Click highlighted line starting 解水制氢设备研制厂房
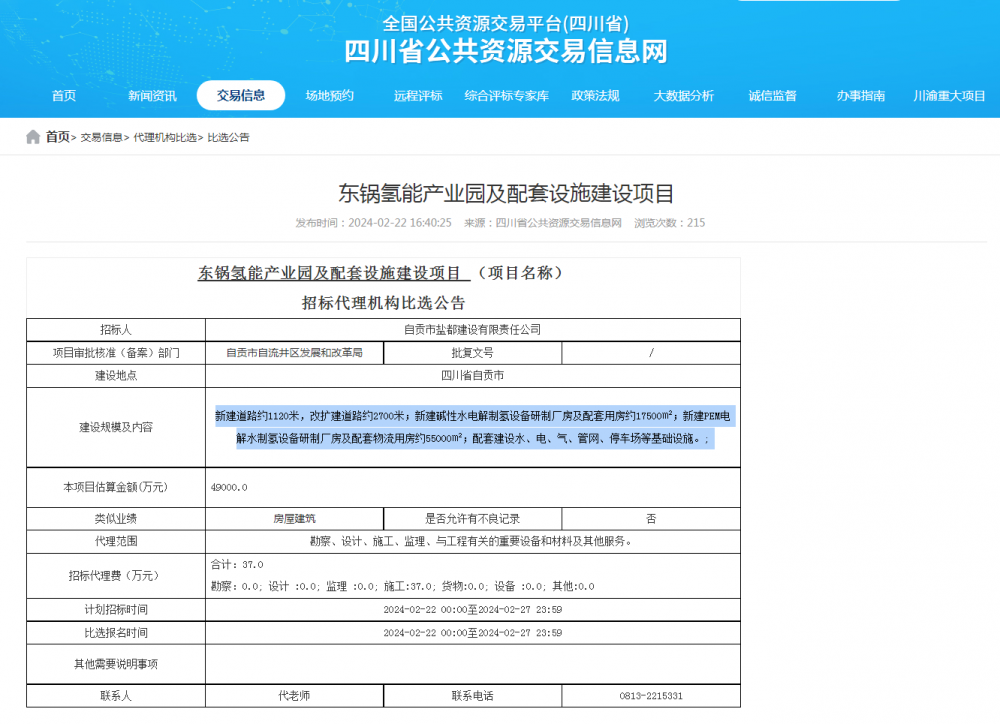The height and width of the screenshot is (724, 1000). 473,439
